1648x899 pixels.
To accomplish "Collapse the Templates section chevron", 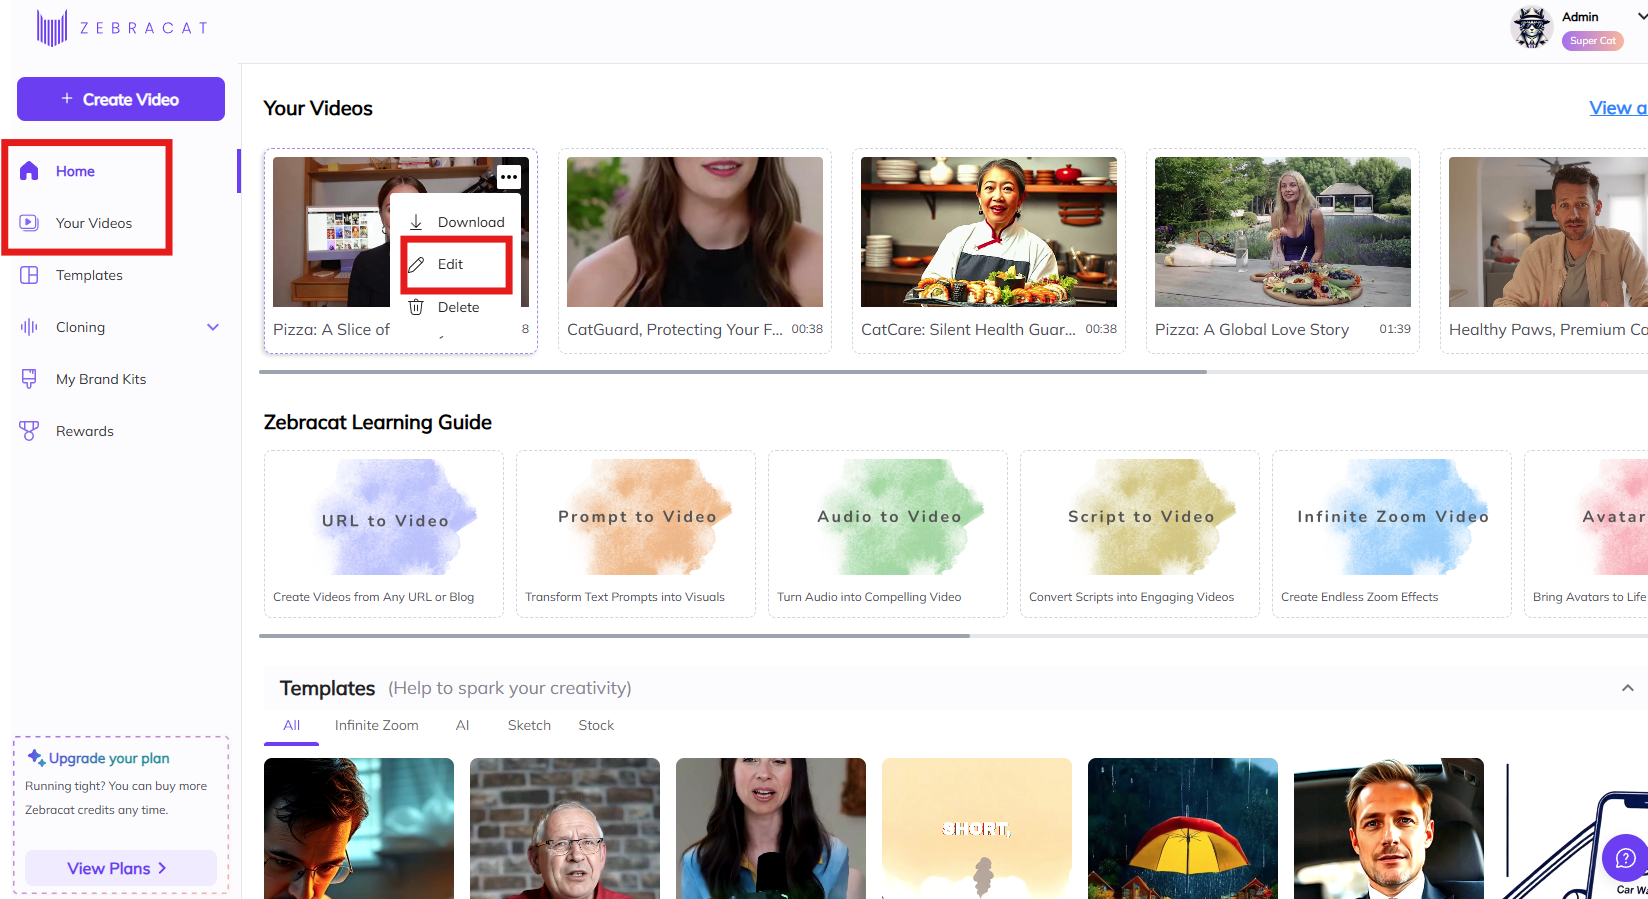I will [1628, 688].
